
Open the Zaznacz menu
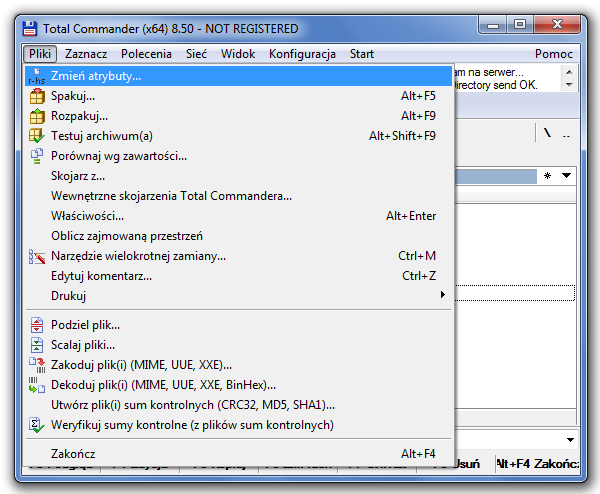coord(86,54)
